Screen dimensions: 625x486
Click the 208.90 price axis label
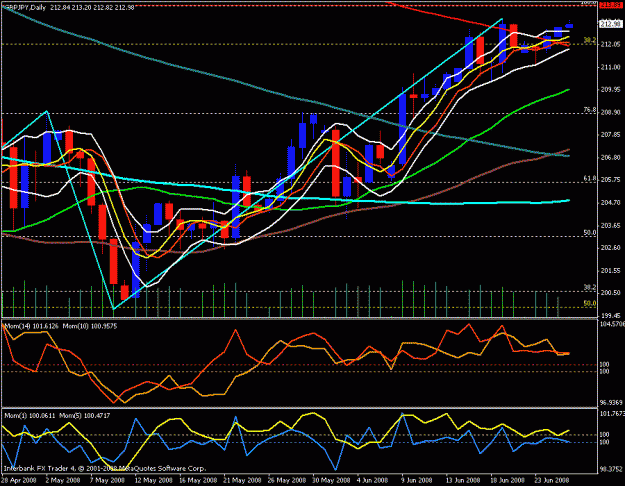point(610,112)
